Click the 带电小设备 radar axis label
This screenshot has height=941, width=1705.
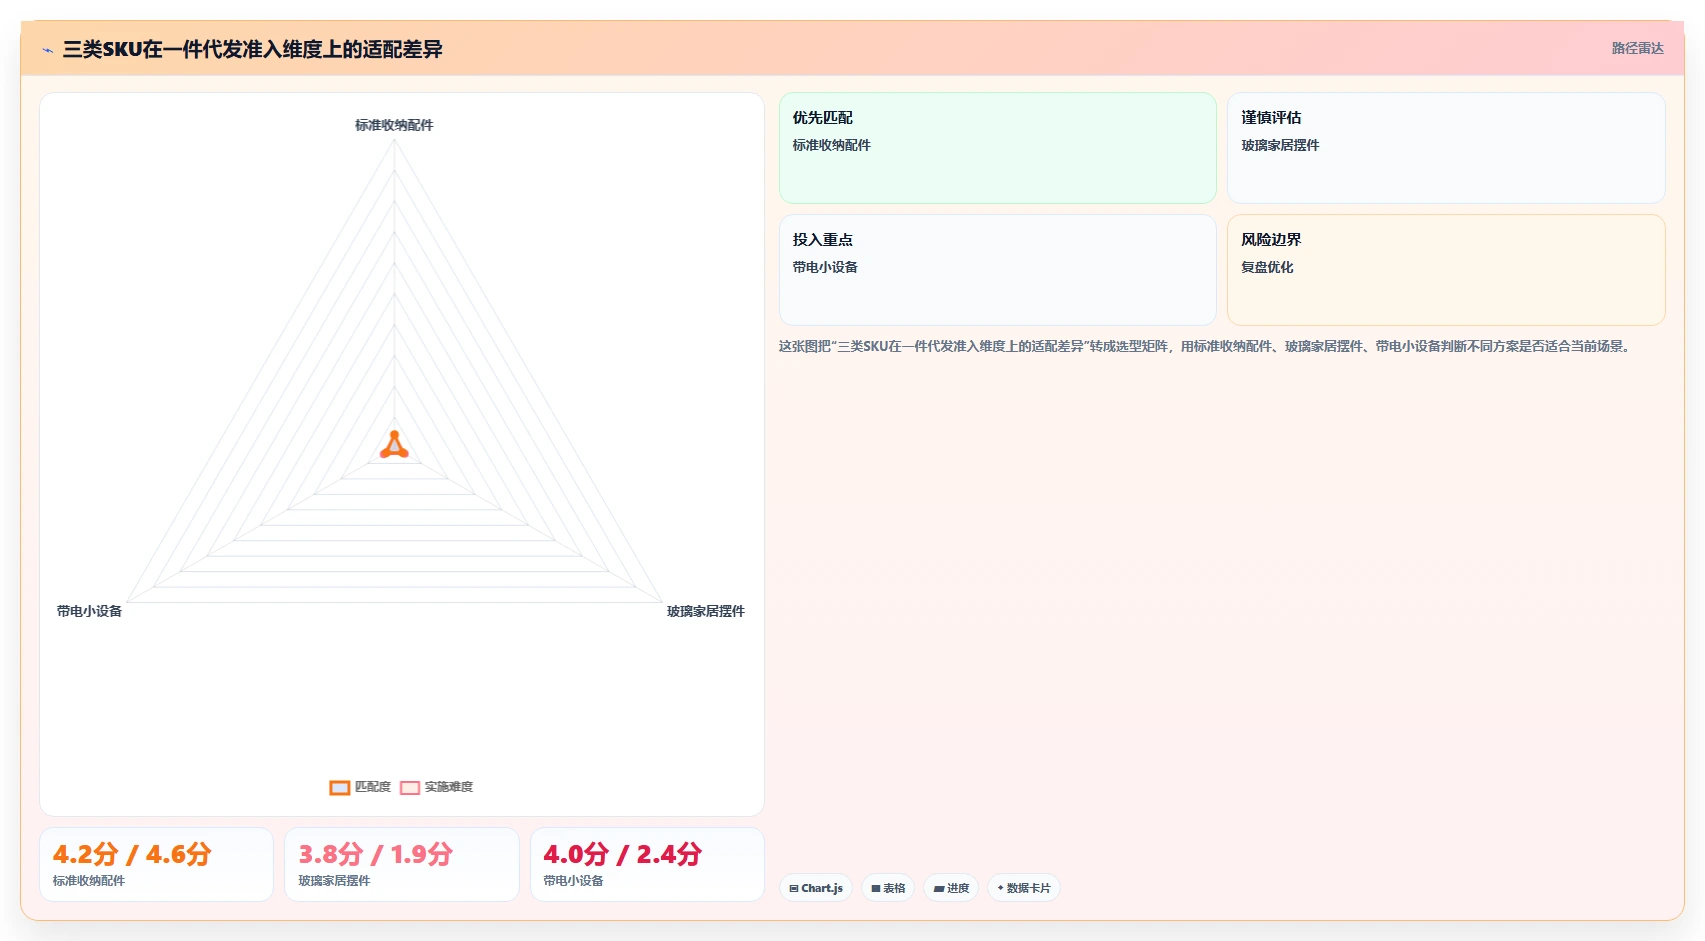[89, 611]
